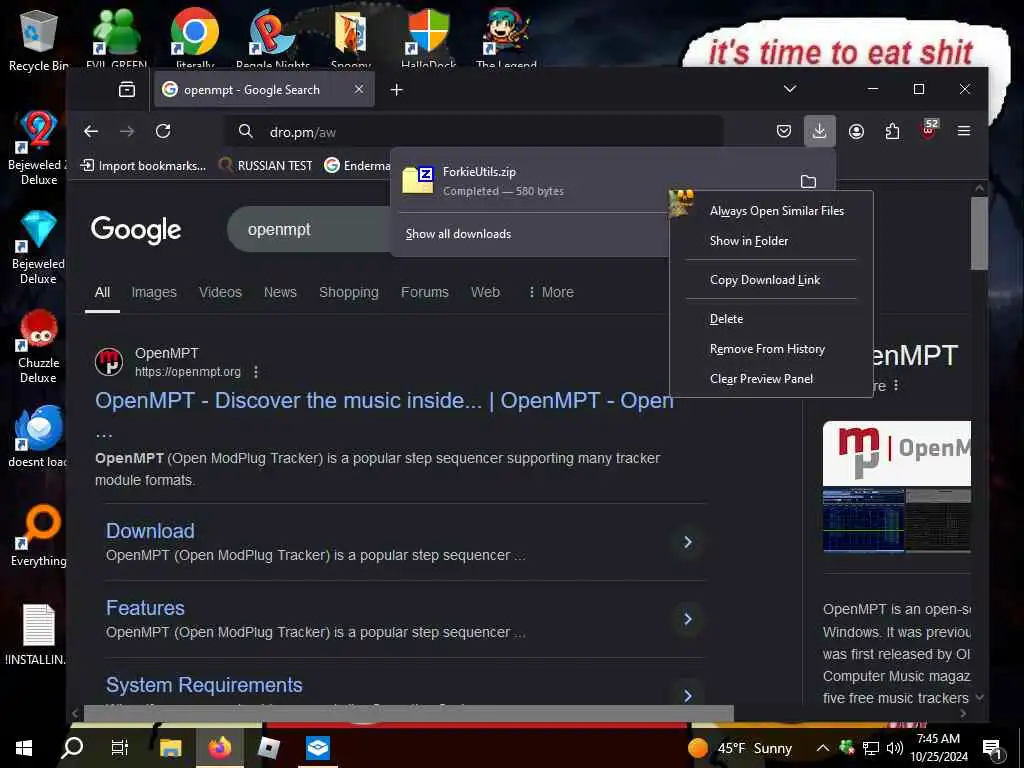
Task: Choose Delete from the download context menu
Action: tap(771, 319)
